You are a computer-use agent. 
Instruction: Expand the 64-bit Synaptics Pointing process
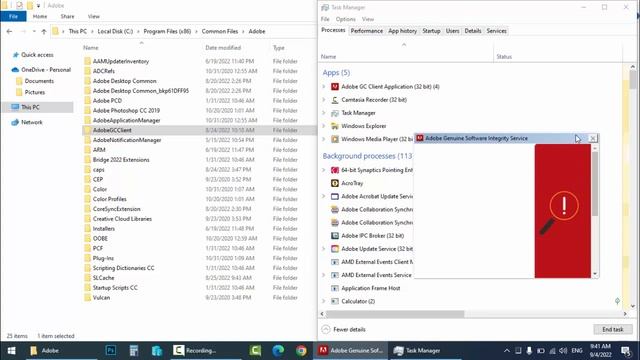click(324, 170)
